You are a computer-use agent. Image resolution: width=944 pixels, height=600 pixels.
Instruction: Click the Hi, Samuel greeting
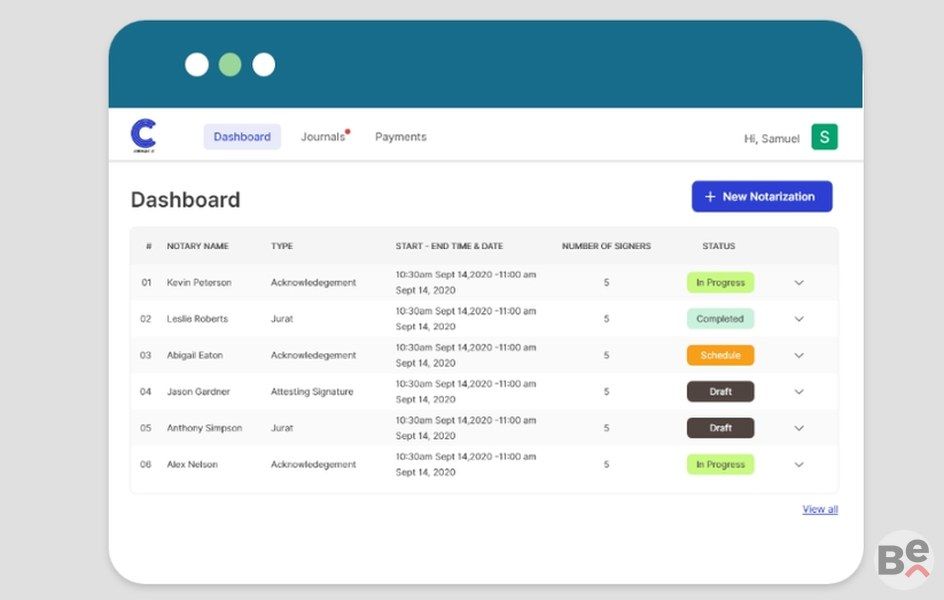(772, 138)
